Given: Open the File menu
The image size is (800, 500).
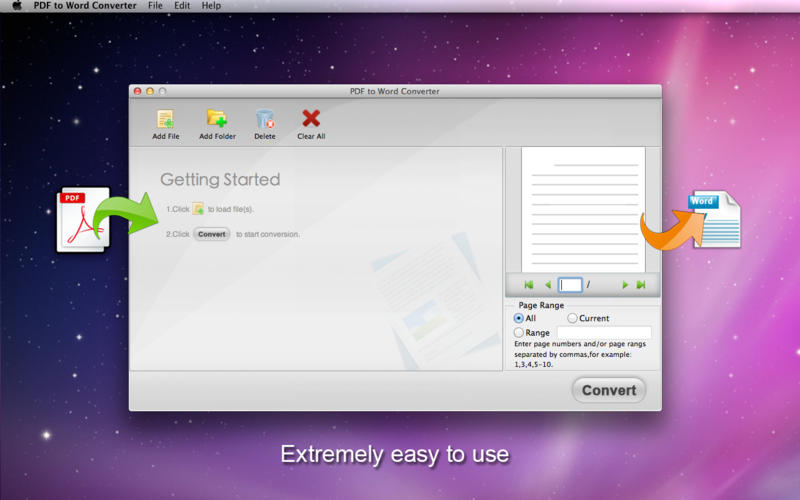Looking at the screenshot, I should 155,6.
